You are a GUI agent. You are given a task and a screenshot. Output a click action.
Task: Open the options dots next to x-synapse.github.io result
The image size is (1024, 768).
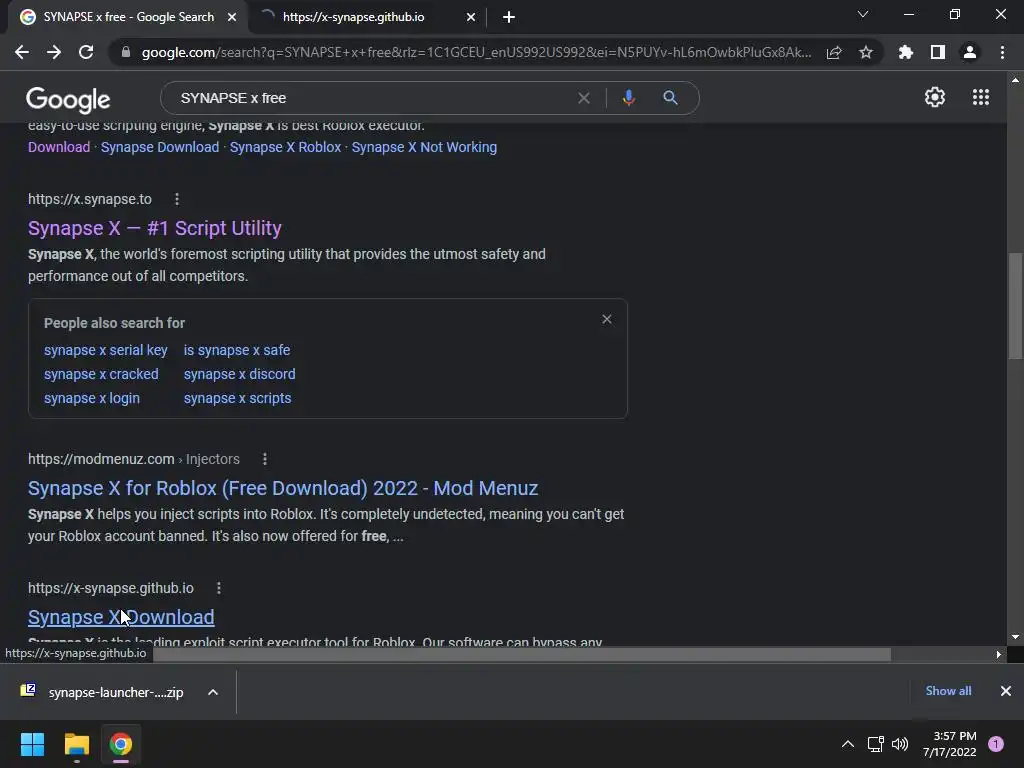tap(219, 588)
